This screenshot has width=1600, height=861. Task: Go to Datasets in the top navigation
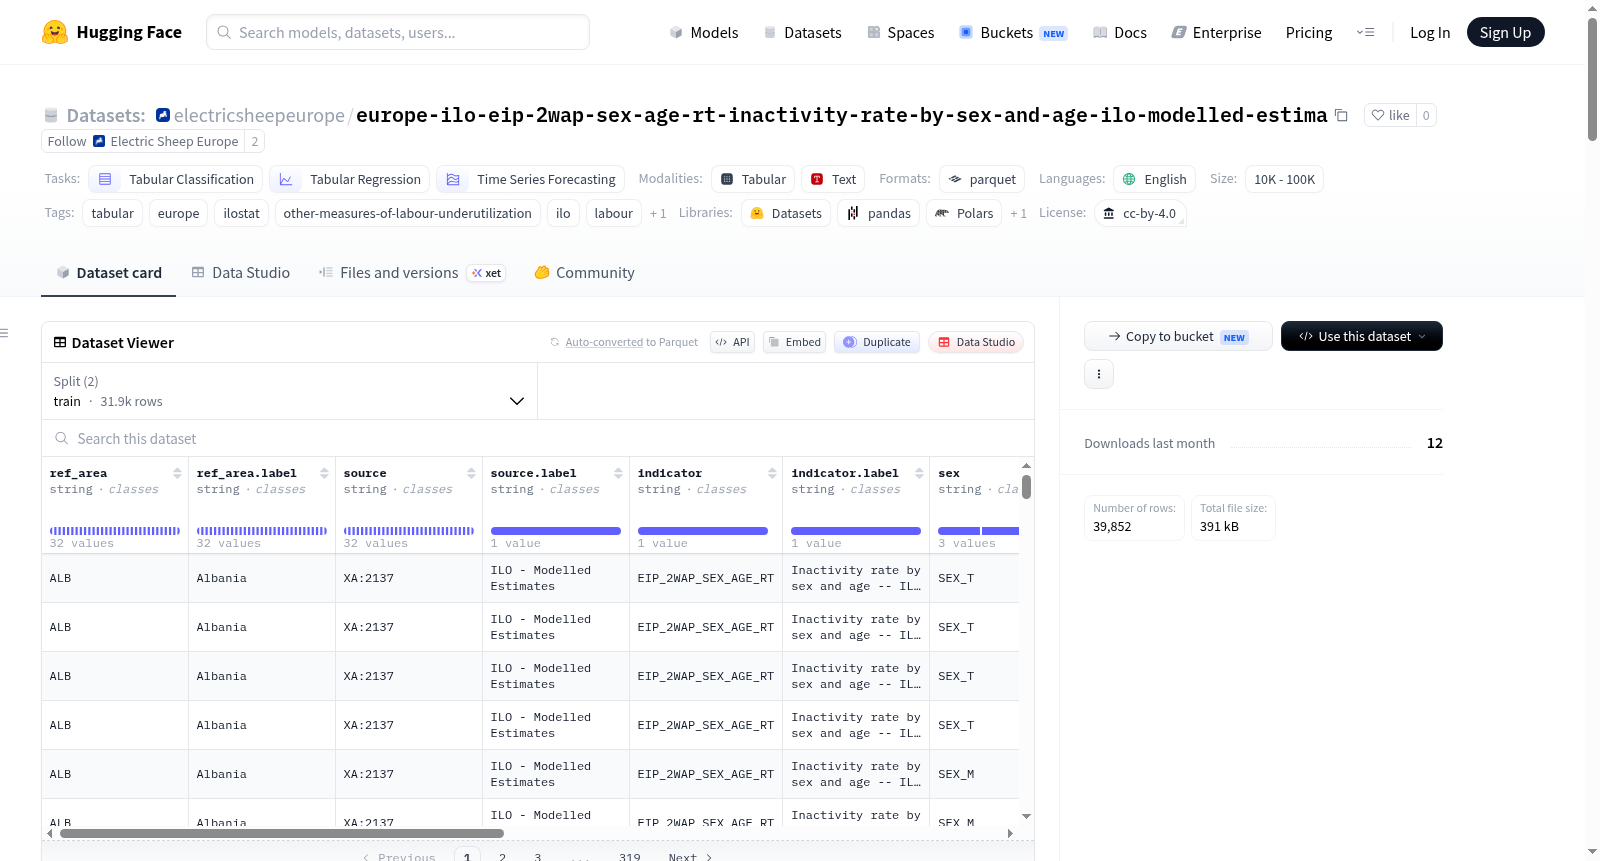[803, 33]
